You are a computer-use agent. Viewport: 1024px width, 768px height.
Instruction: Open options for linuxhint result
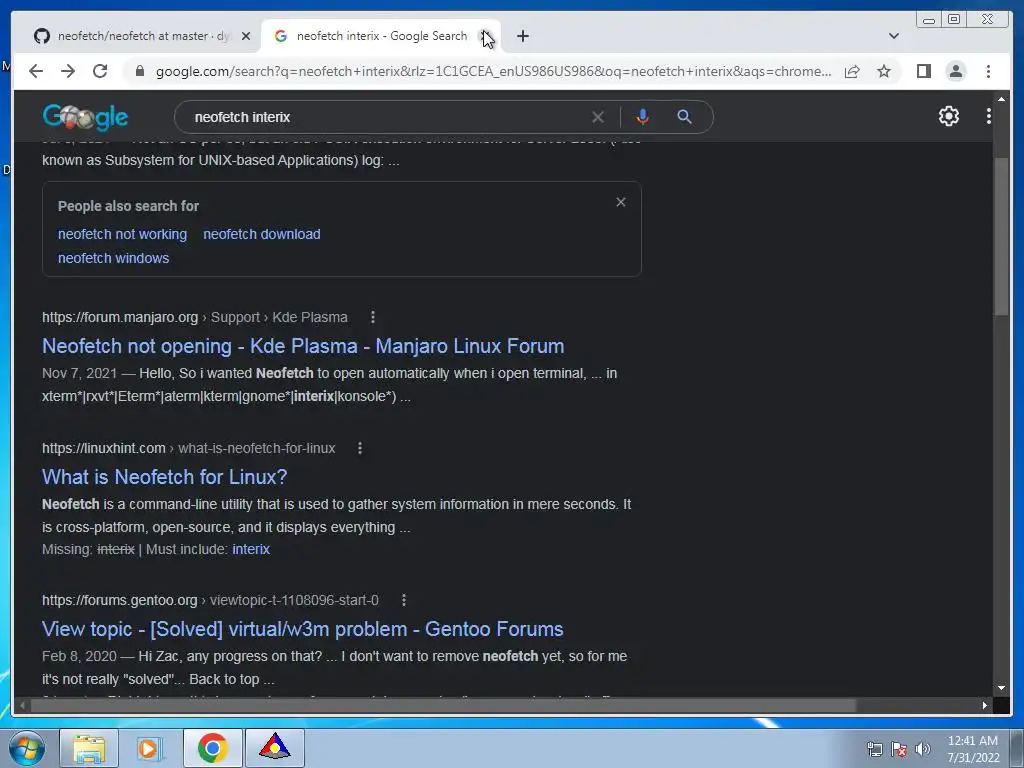coord(360,449)
